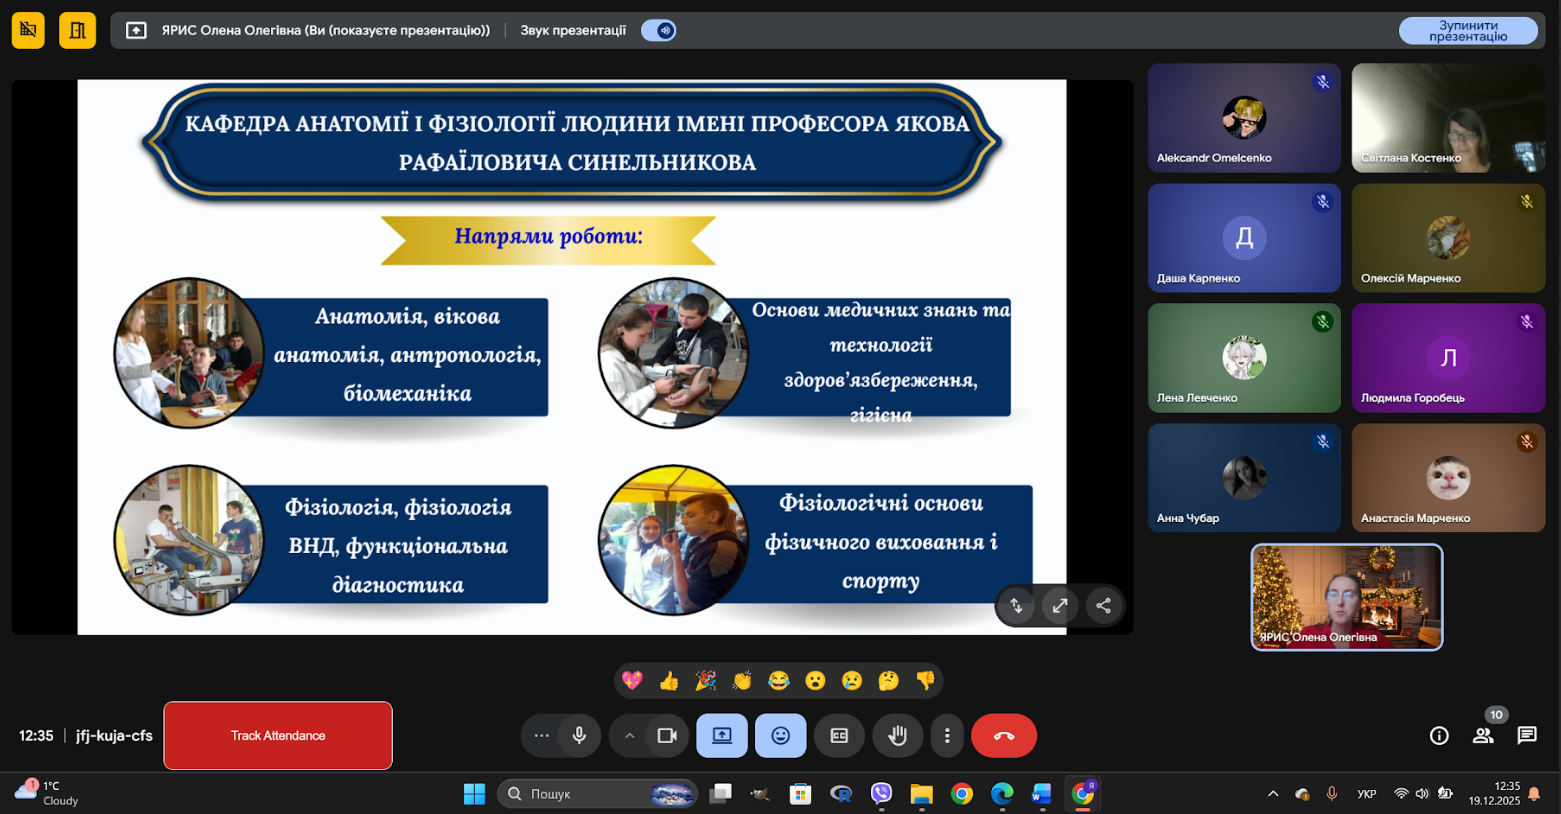Click Зупинити презентацію to stop presenting

(x=1467, y=31)
